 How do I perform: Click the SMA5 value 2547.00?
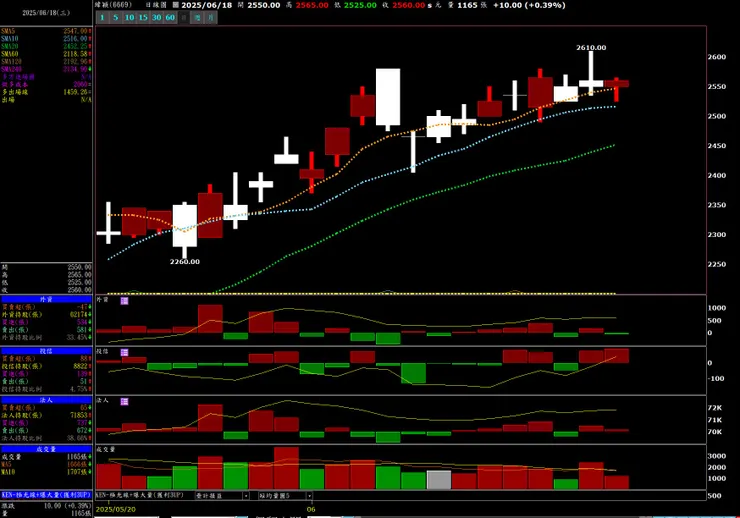(x=76, y=31)
